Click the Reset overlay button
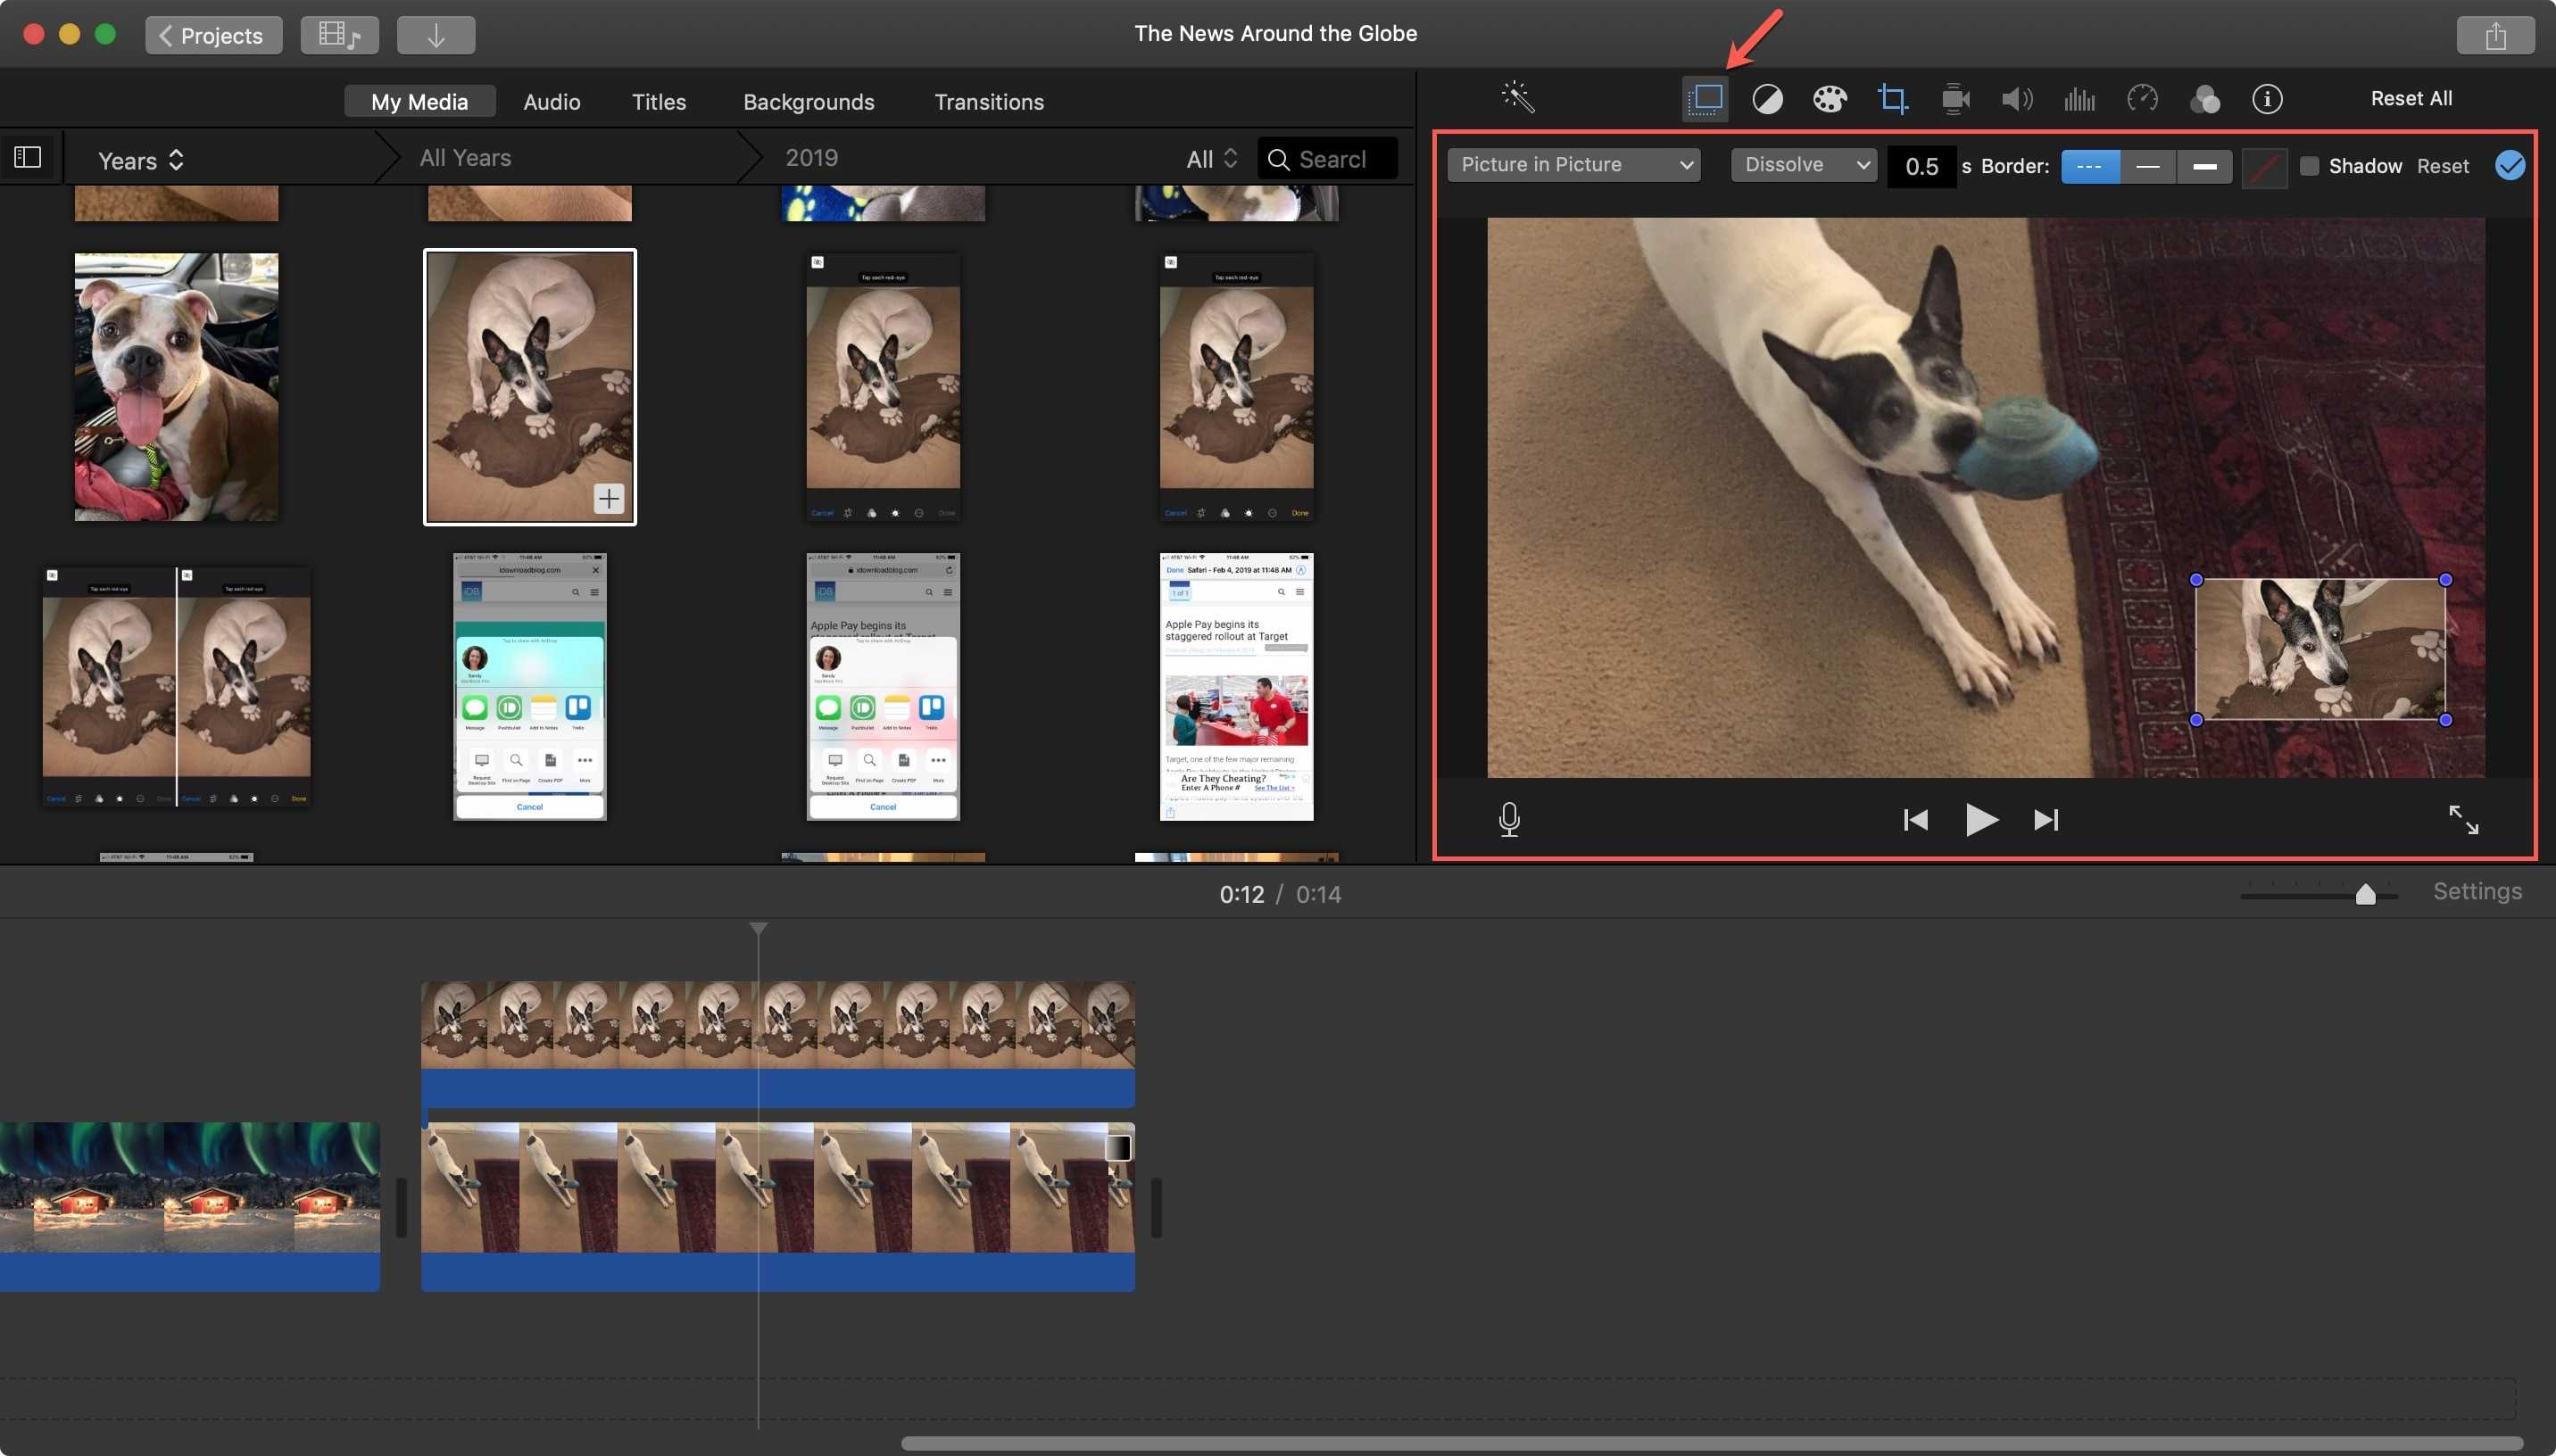Screen dimensions: 2556x1456 (2442, 166)
